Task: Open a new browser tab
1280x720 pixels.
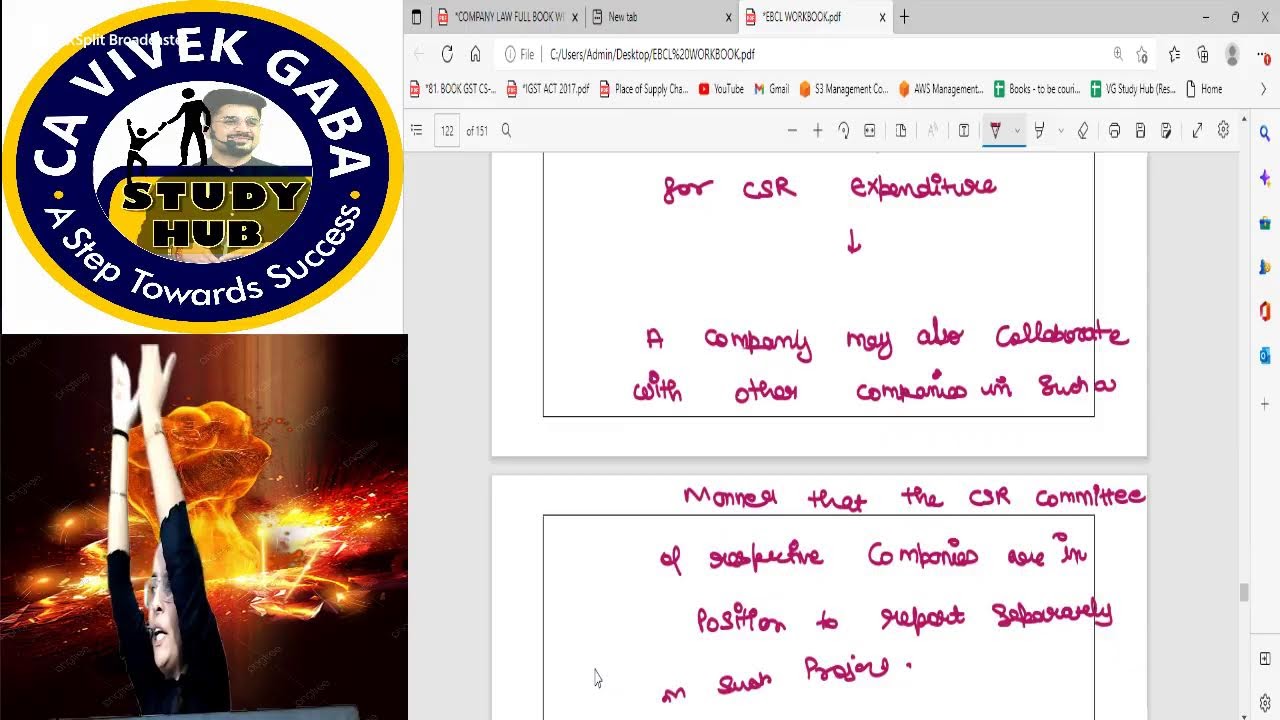Action: 905,17
